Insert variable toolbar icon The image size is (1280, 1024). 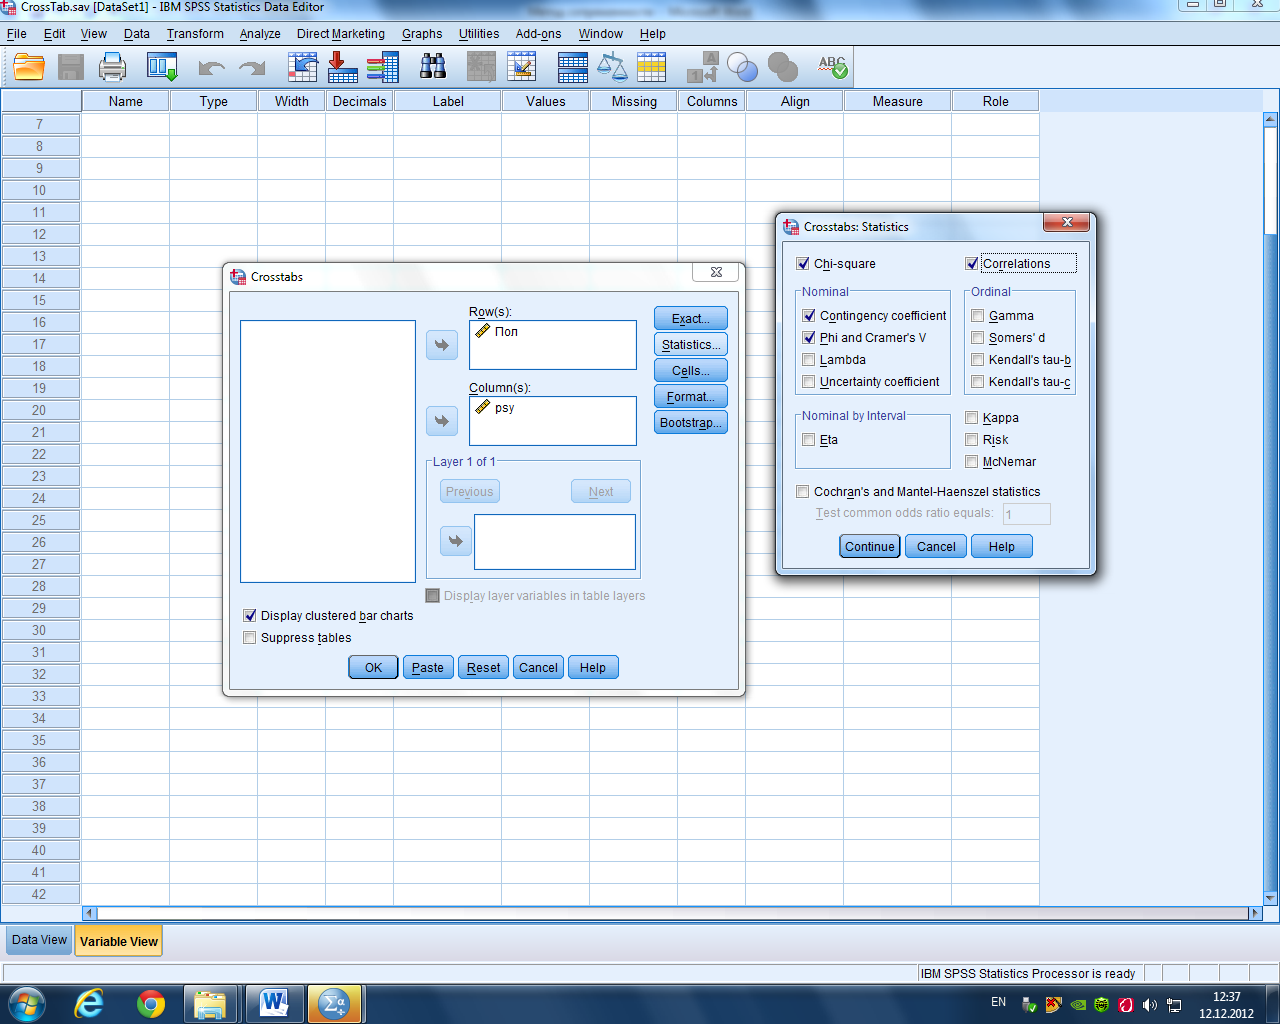click(x=521, y=67)
